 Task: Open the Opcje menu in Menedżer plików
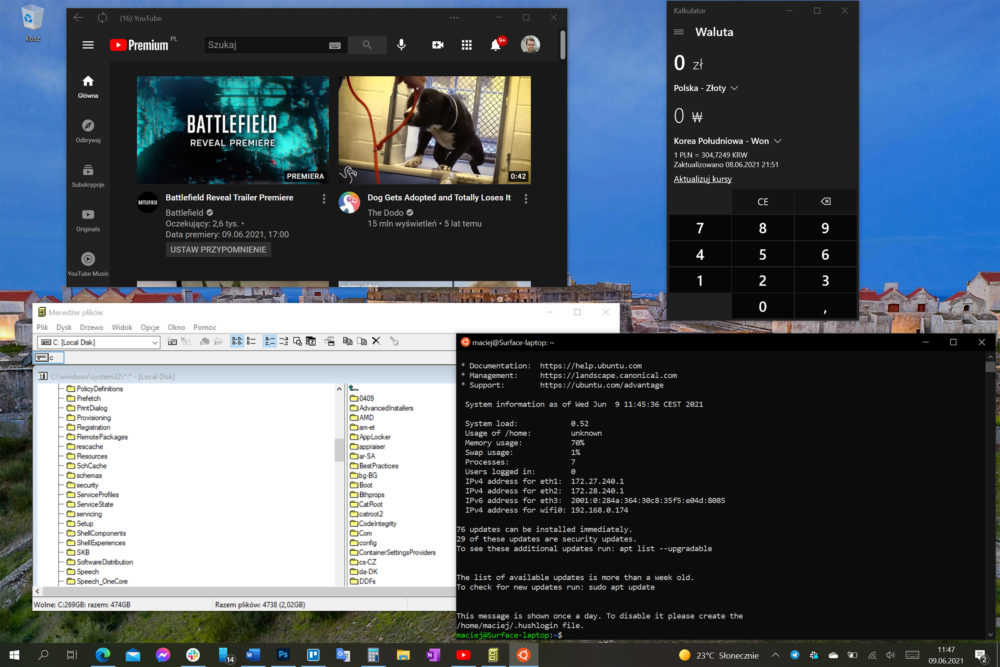[150, 327]
